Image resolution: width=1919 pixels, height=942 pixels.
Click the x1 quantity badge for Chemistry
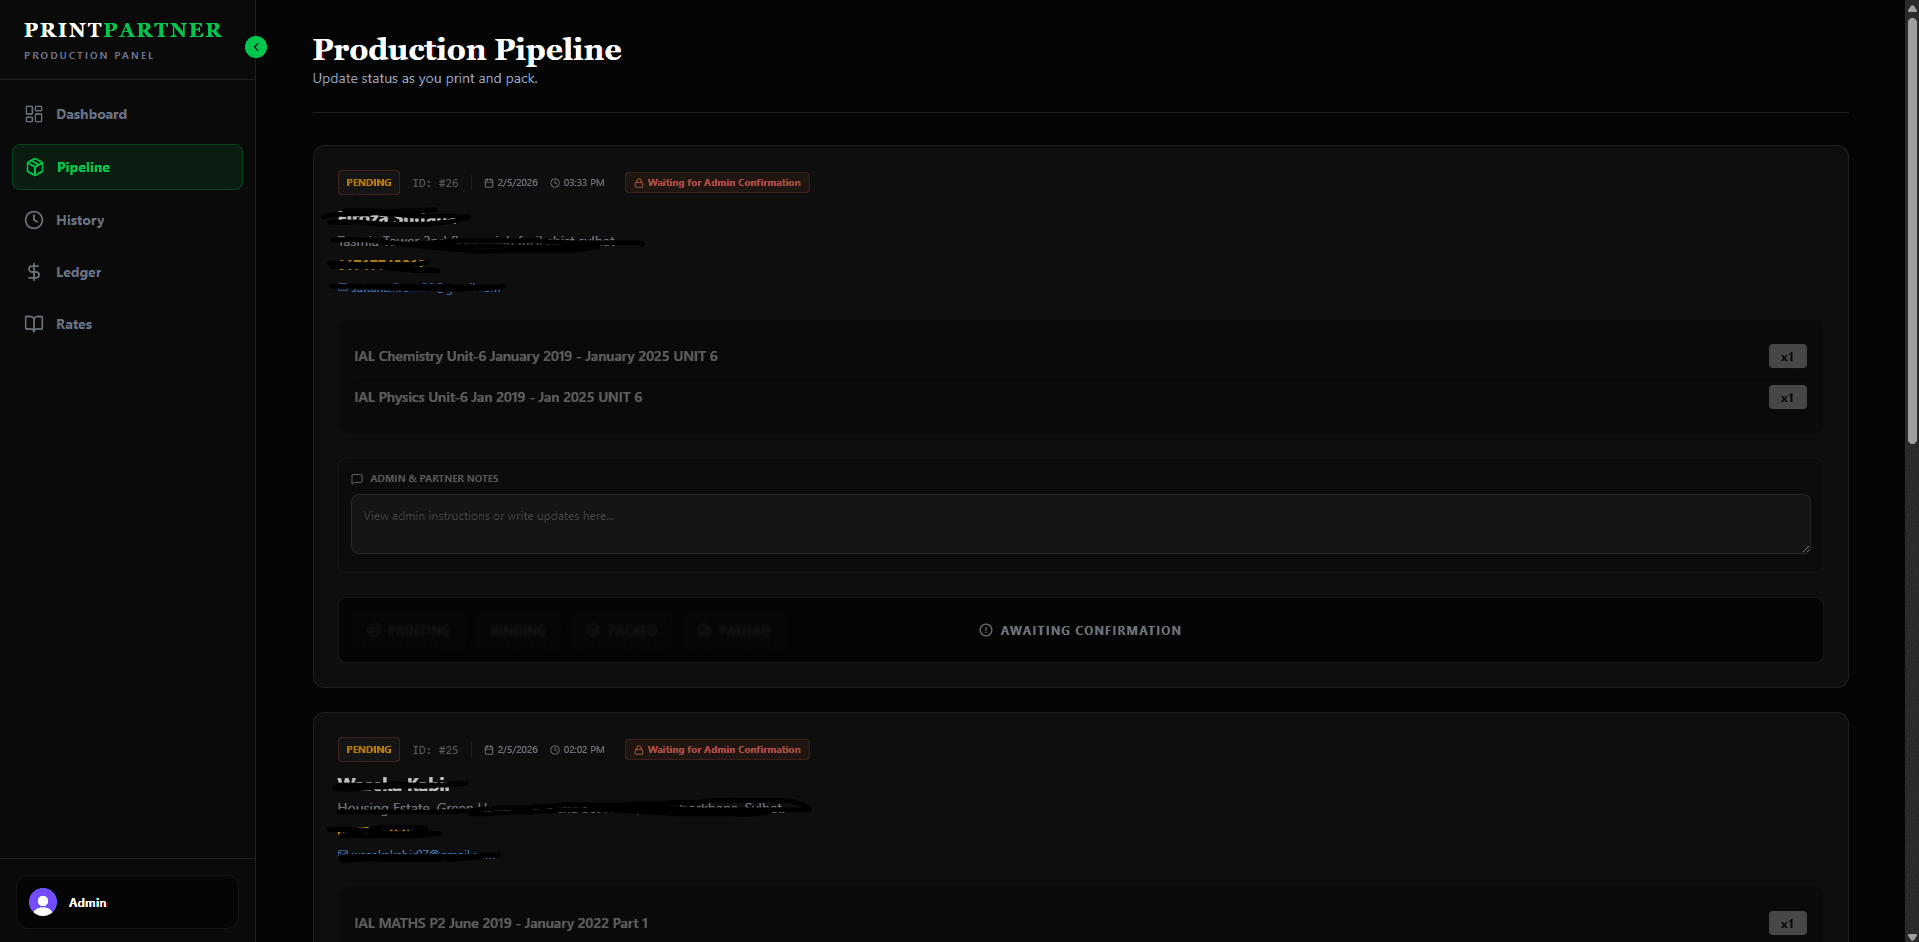1787,356
